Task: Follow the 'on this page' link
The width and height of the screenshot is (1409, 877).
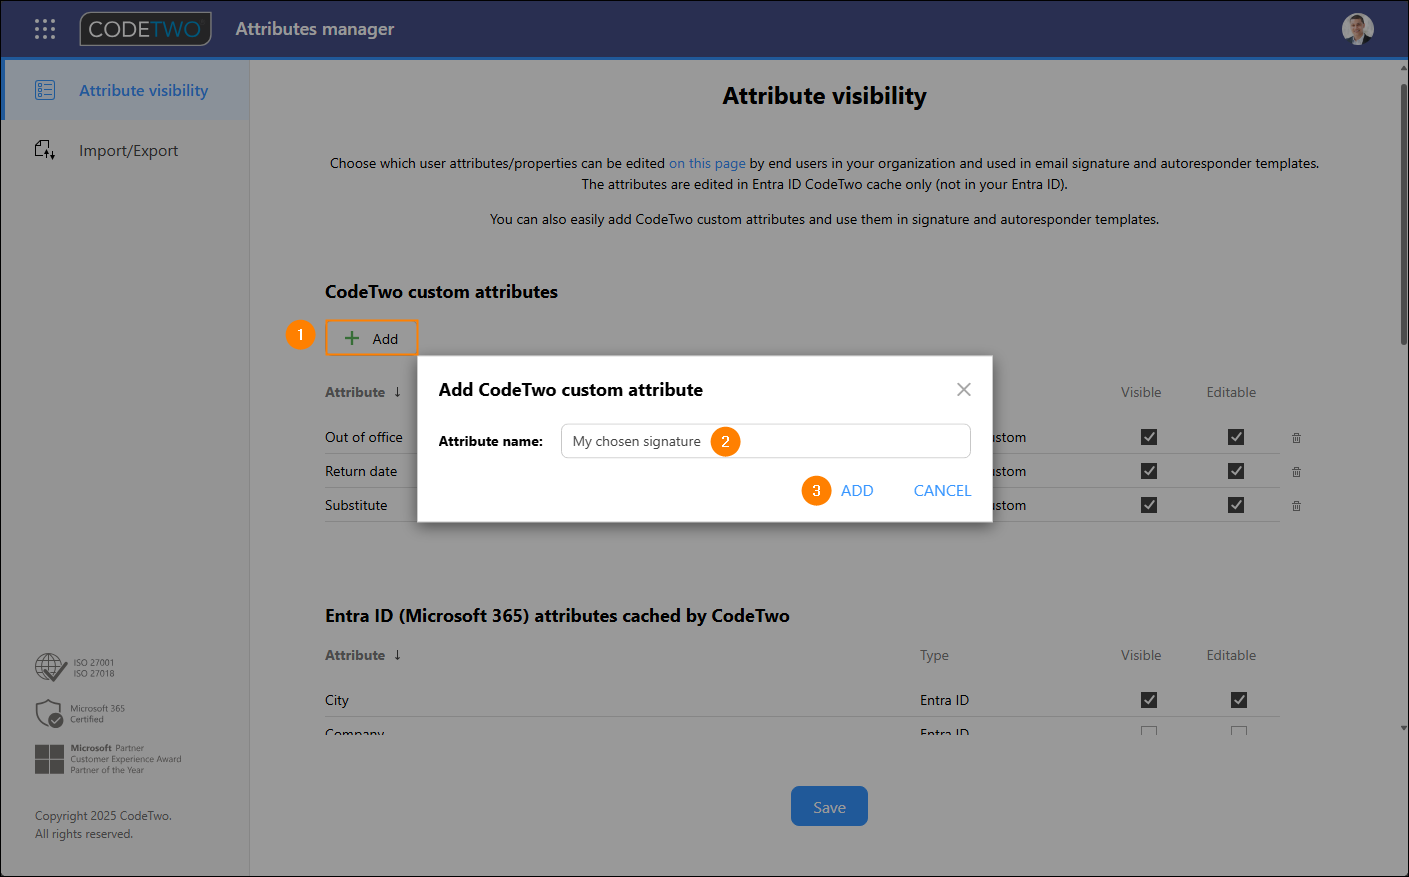Action: (707, 163)
